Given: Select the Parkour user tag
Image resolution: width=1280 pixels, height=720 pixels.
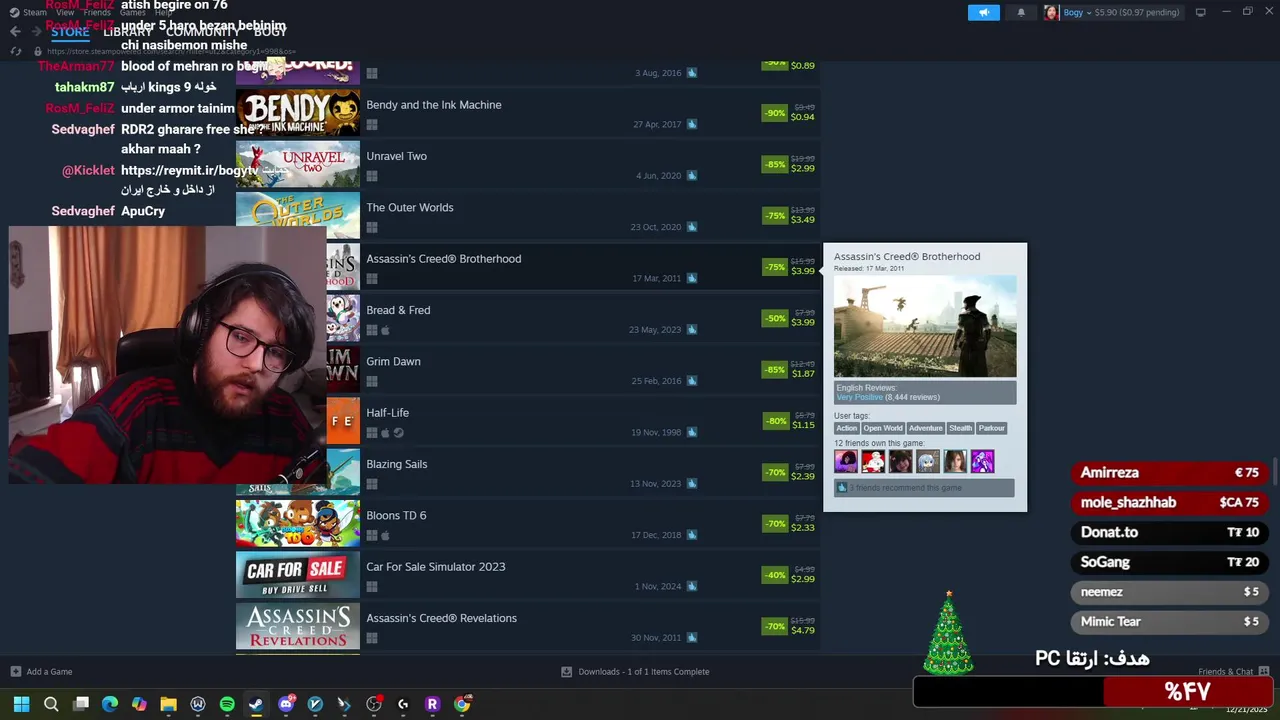Looking at the screenshot, I should (991, 428).
